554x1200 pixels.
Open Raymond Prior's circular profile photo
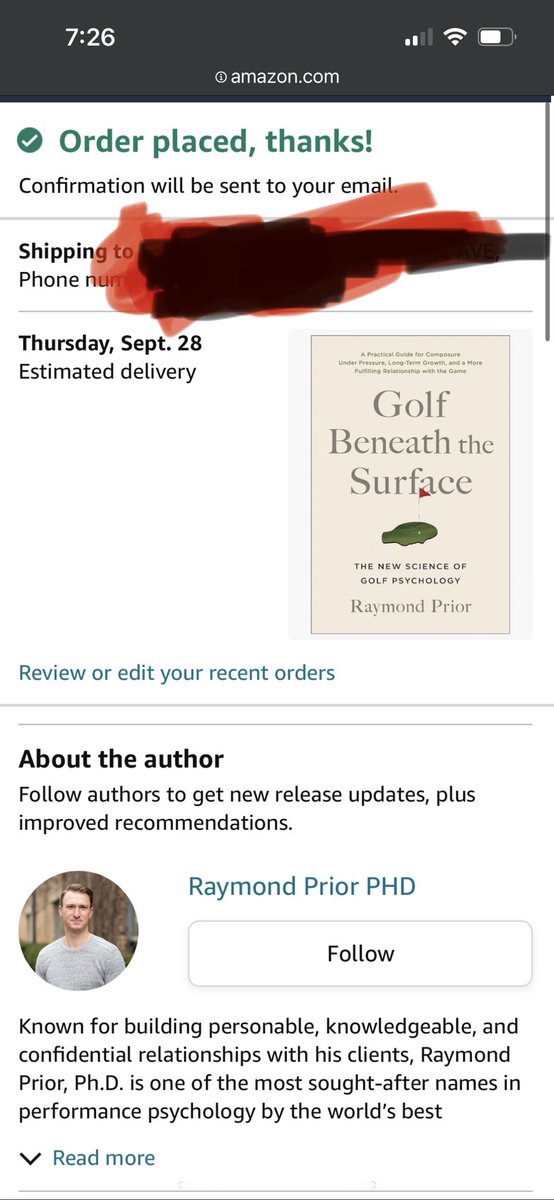coord(79,931)
